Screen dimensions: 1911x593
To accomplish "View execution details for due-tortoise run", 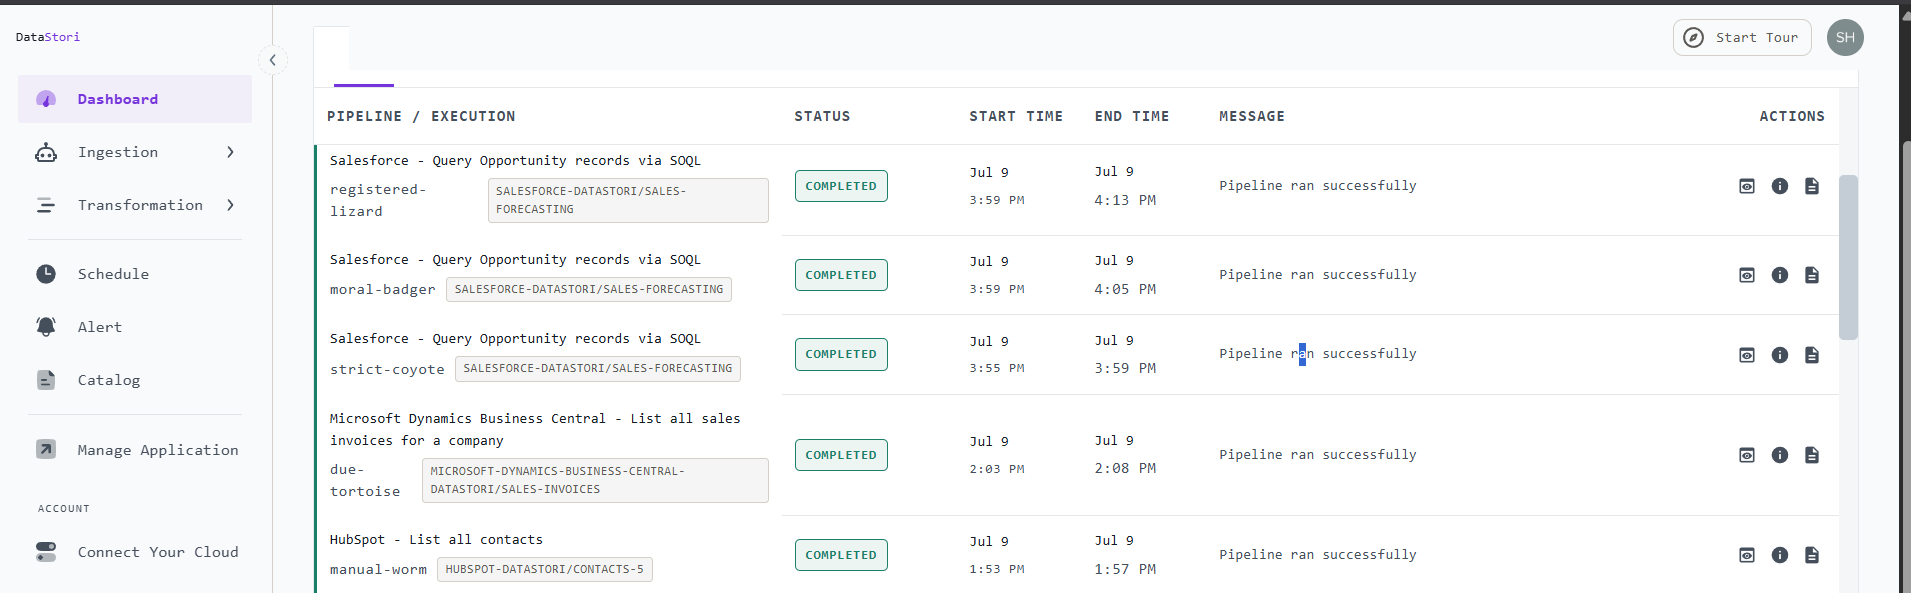I will point(1747,455).
